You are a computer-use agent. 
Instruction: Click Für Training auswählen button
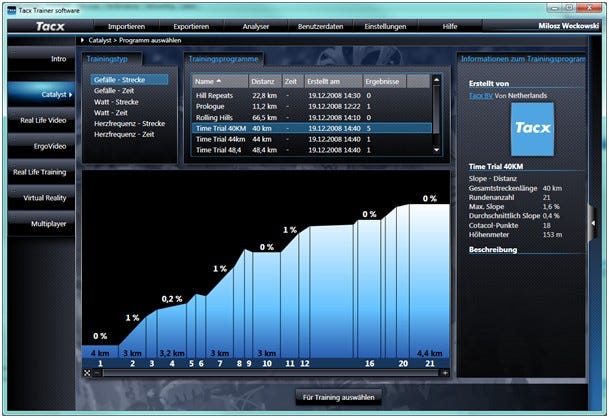(x=338, y=397)
